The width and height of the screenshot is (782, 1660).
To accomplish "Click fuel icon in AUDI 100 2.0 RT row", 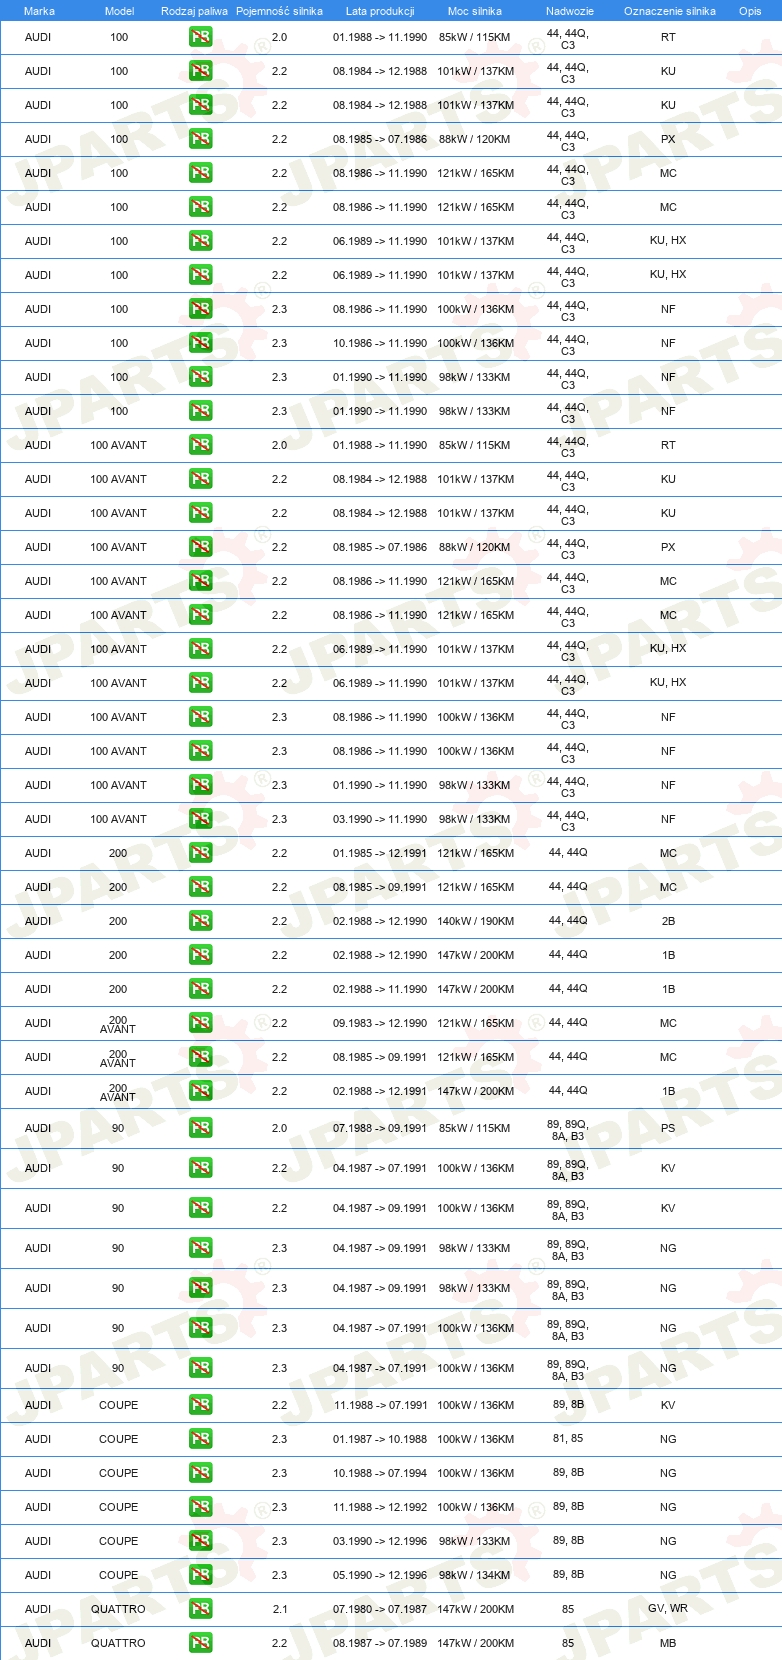I will [200, 37].
